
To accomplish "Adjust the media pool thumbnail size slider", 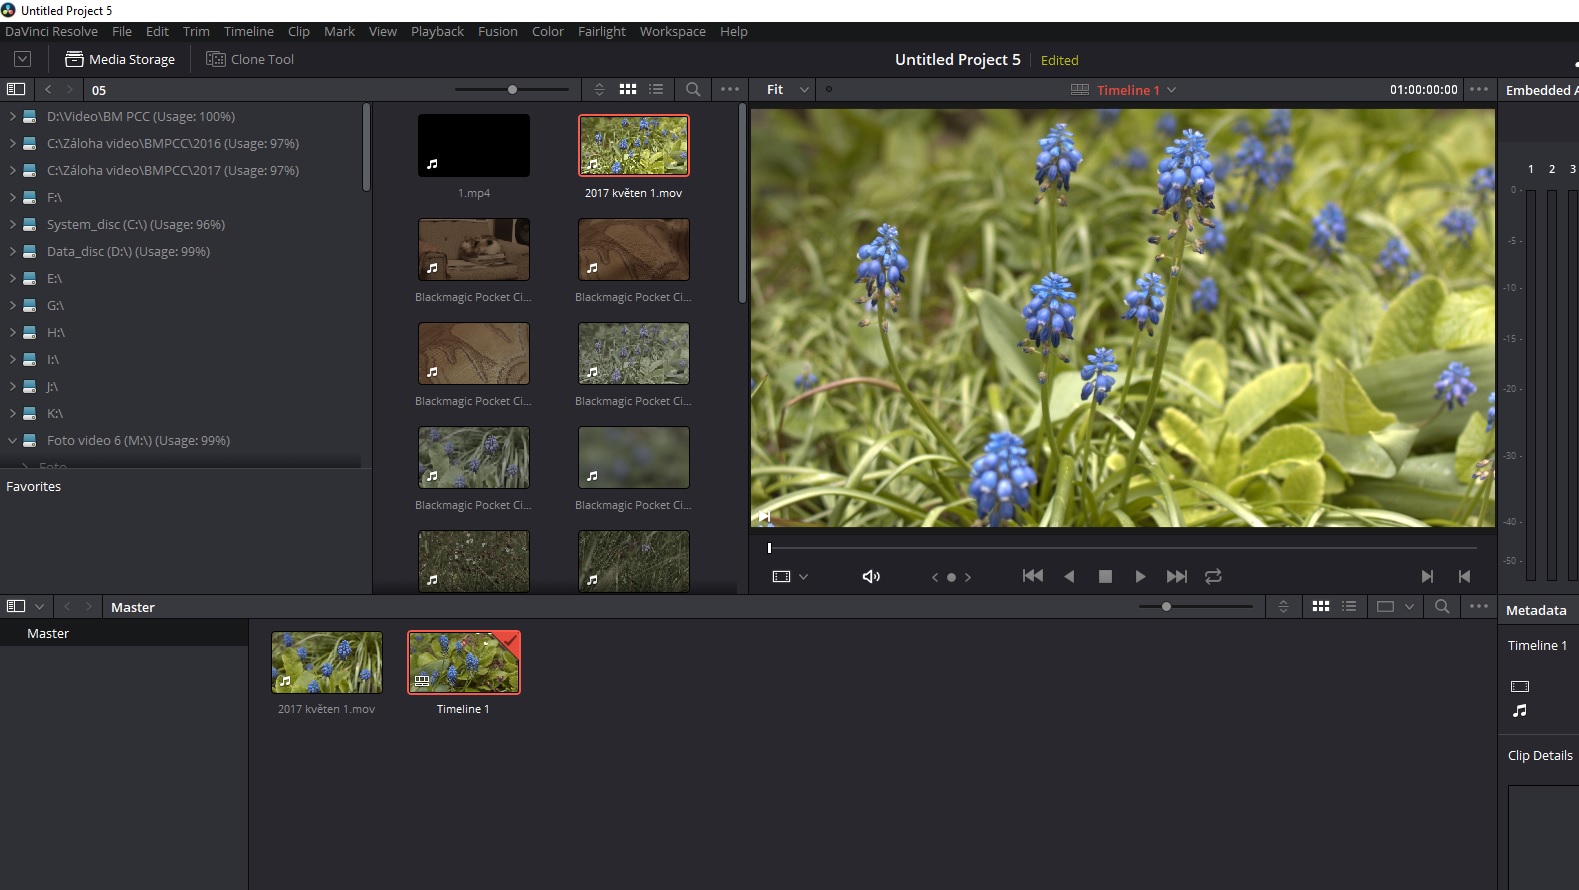I will (x=1166, y=606).
